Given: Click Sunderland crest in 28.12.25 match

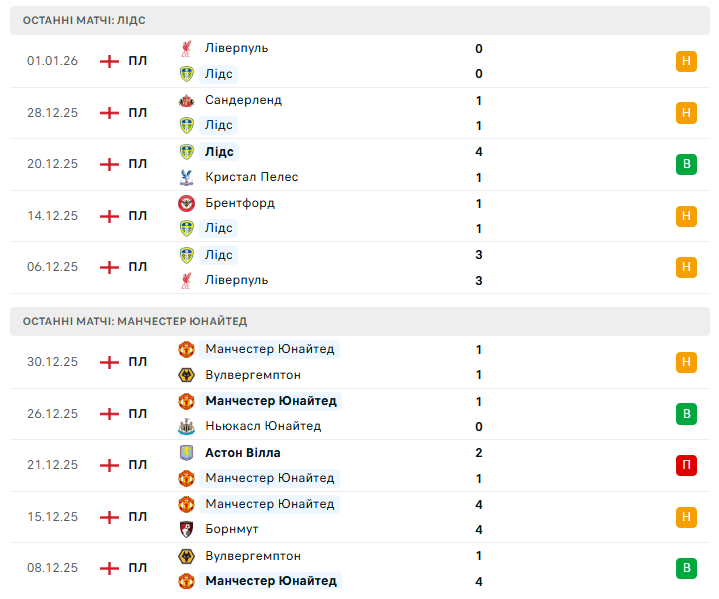Looking at the screenshot, I should [x=186, y=100].
